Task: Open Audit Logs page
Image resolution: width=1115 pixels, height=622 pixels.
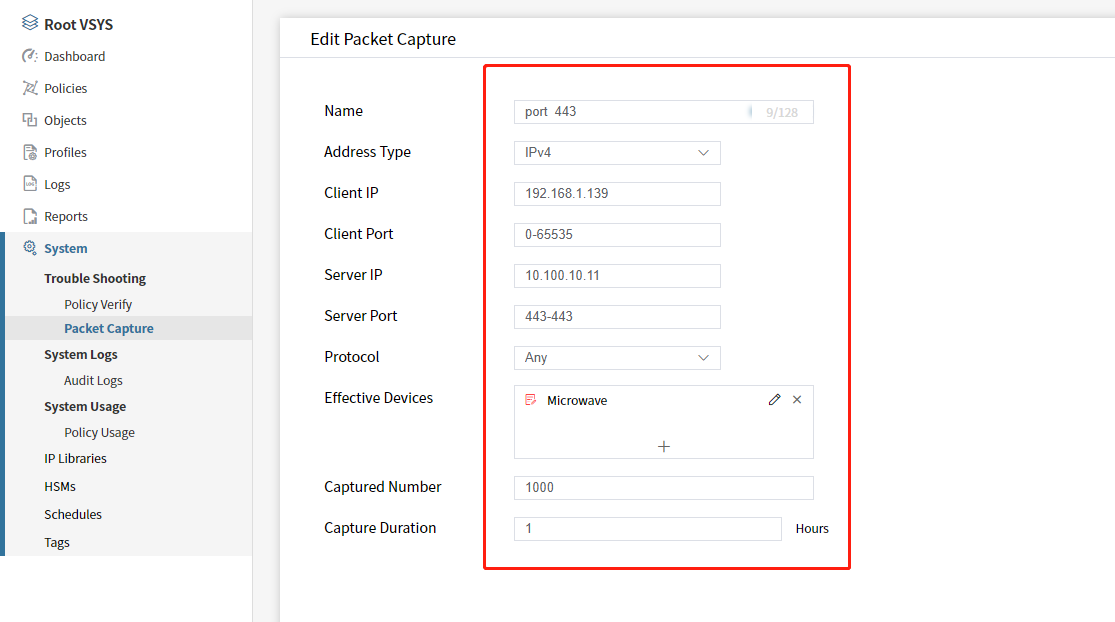Action: (x=93, y=381)
